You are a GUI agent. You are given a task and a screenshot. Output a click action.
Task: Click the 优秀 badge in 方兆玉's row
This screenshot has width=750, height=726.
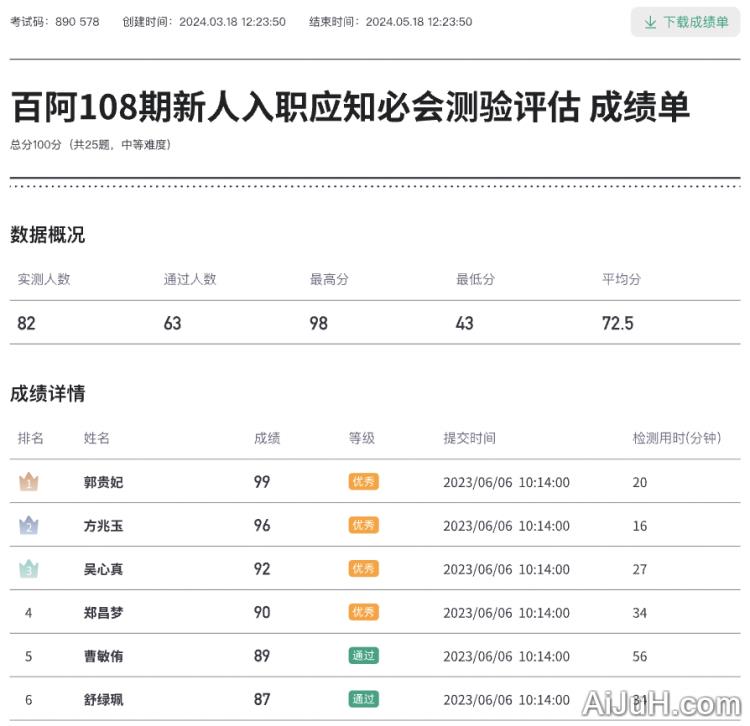click(364, 525)
